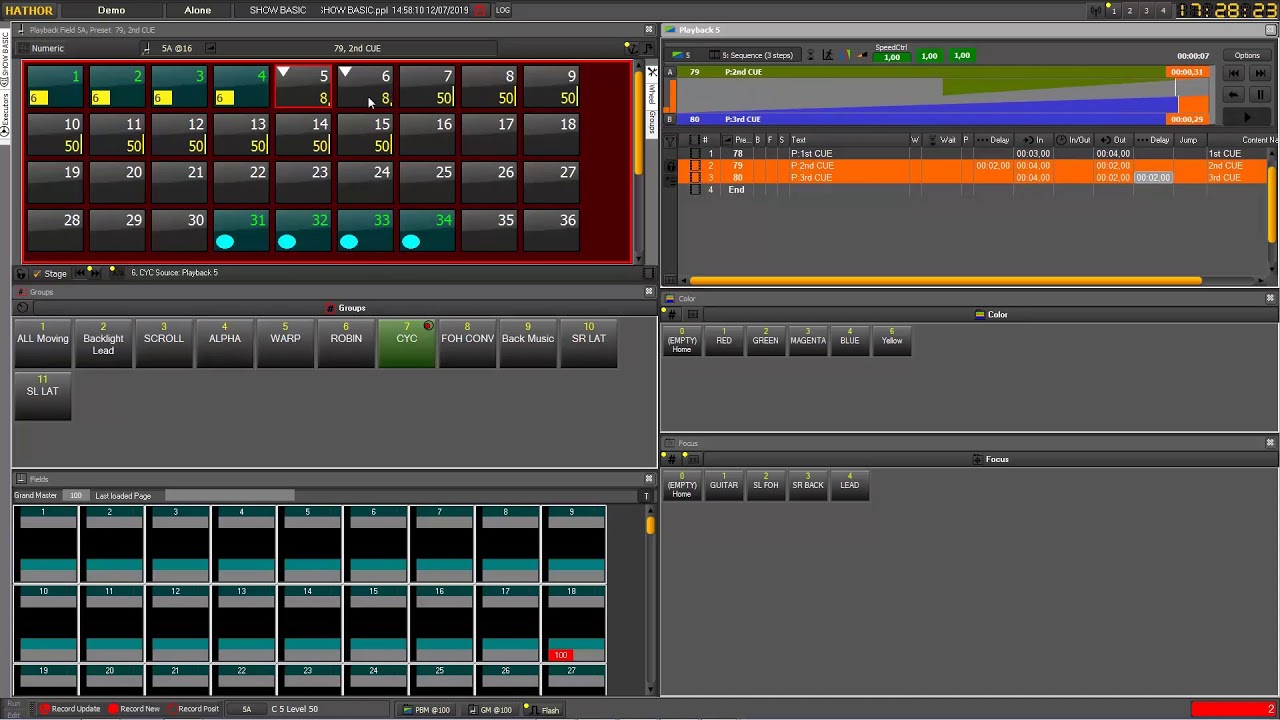The image size is (1280, 720).
Task: Select channel 5 in the playback field
Action: coord(303,87)
